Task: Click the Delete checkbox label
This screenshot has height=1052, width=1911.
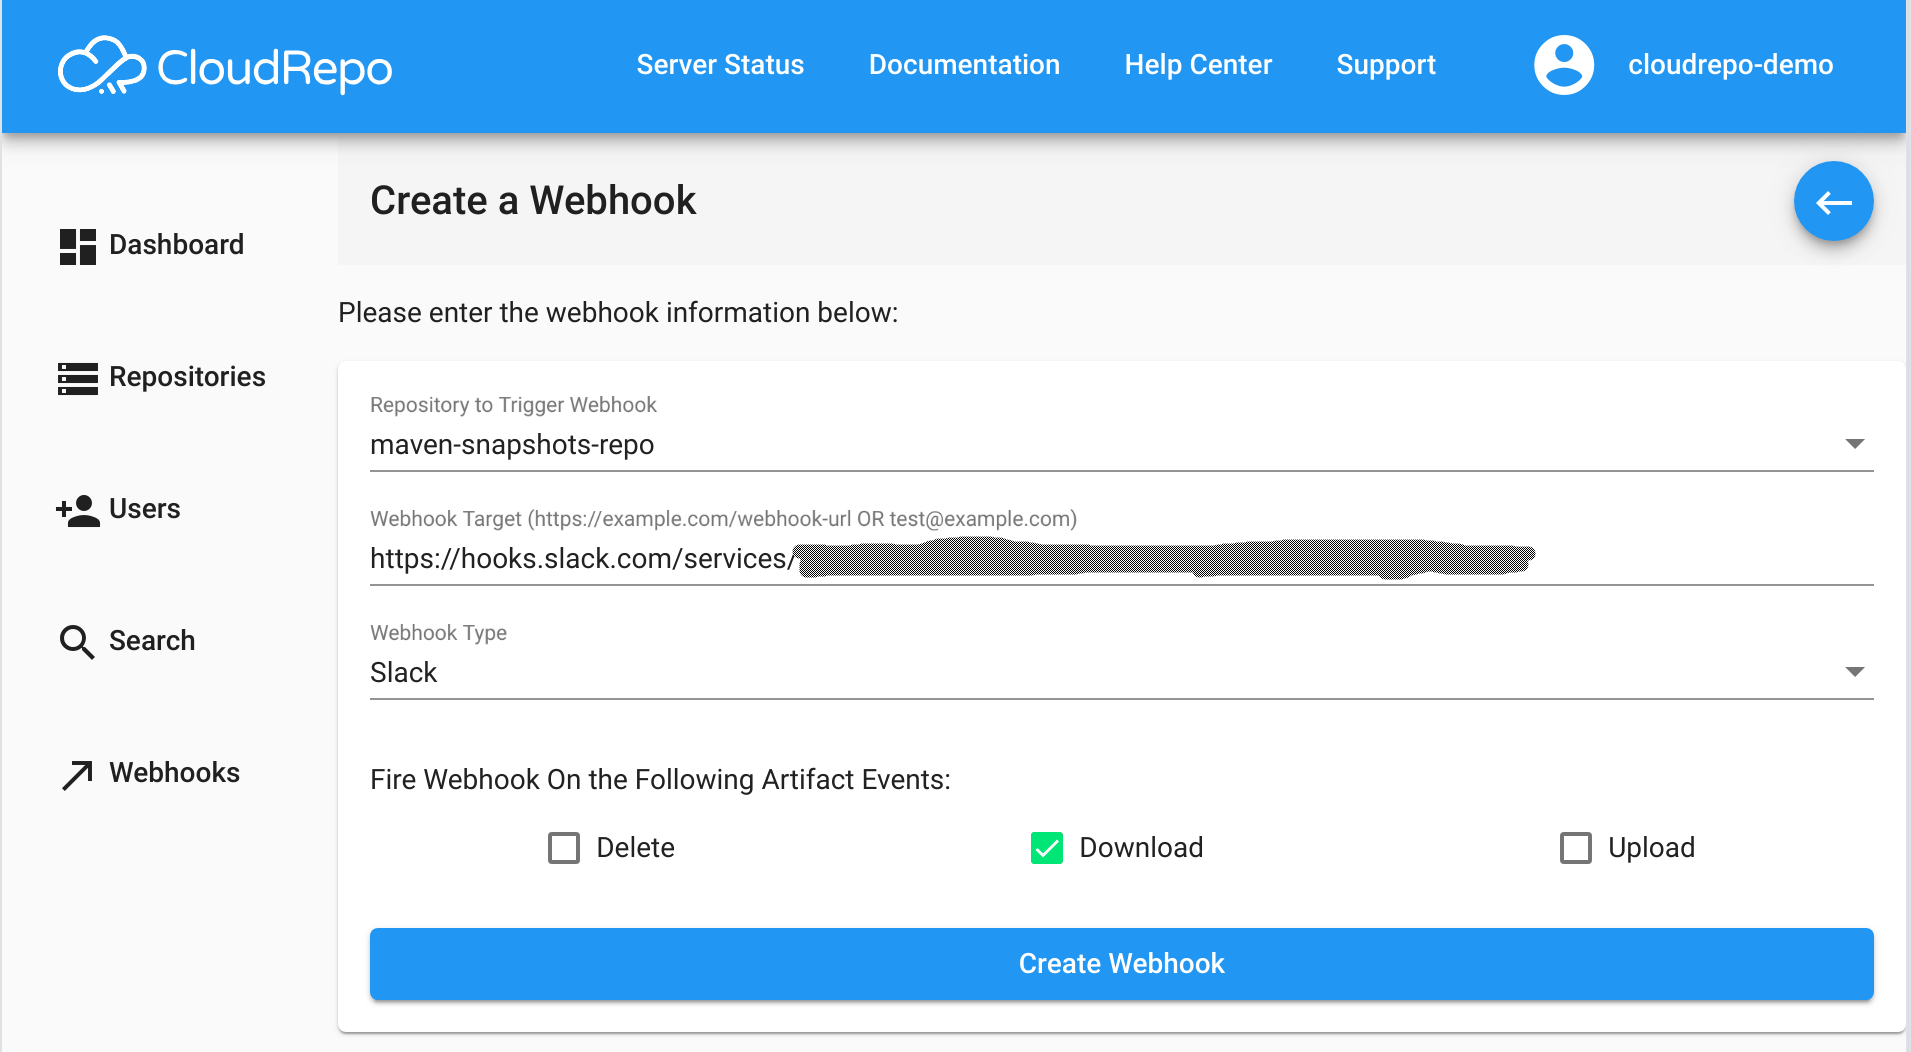Action: coord(635,848)
